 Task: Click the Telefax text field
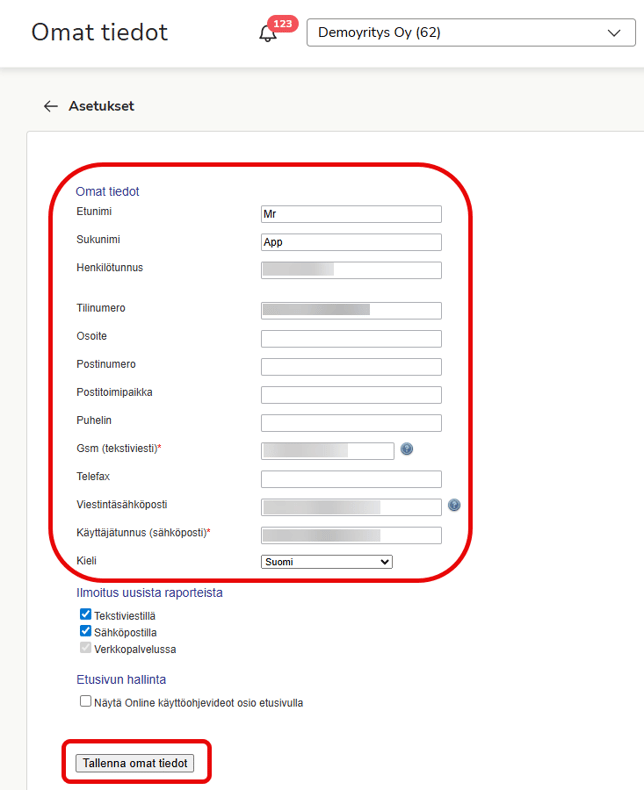tap(350, 479)
